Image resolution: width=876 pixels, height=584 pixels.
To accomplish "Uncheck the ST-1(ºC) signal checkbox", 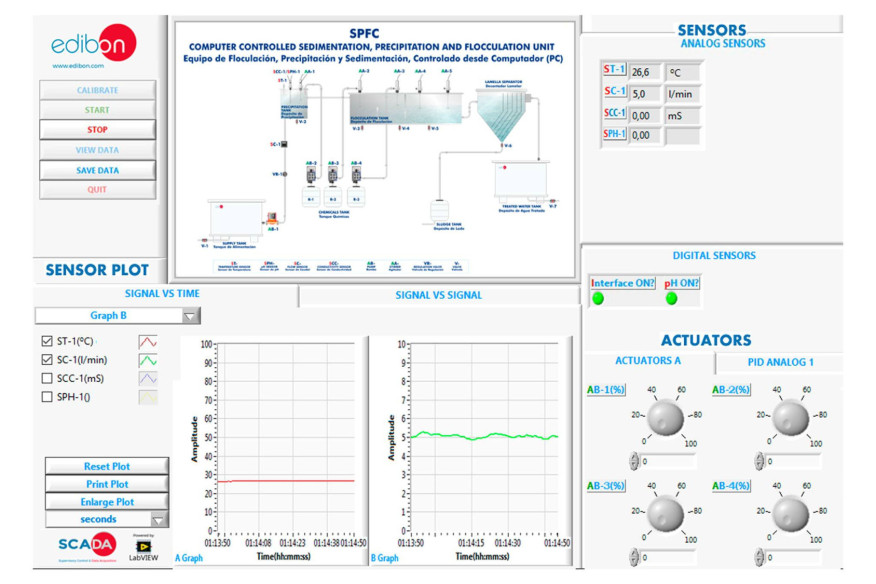I will click(x=47, y=340).
